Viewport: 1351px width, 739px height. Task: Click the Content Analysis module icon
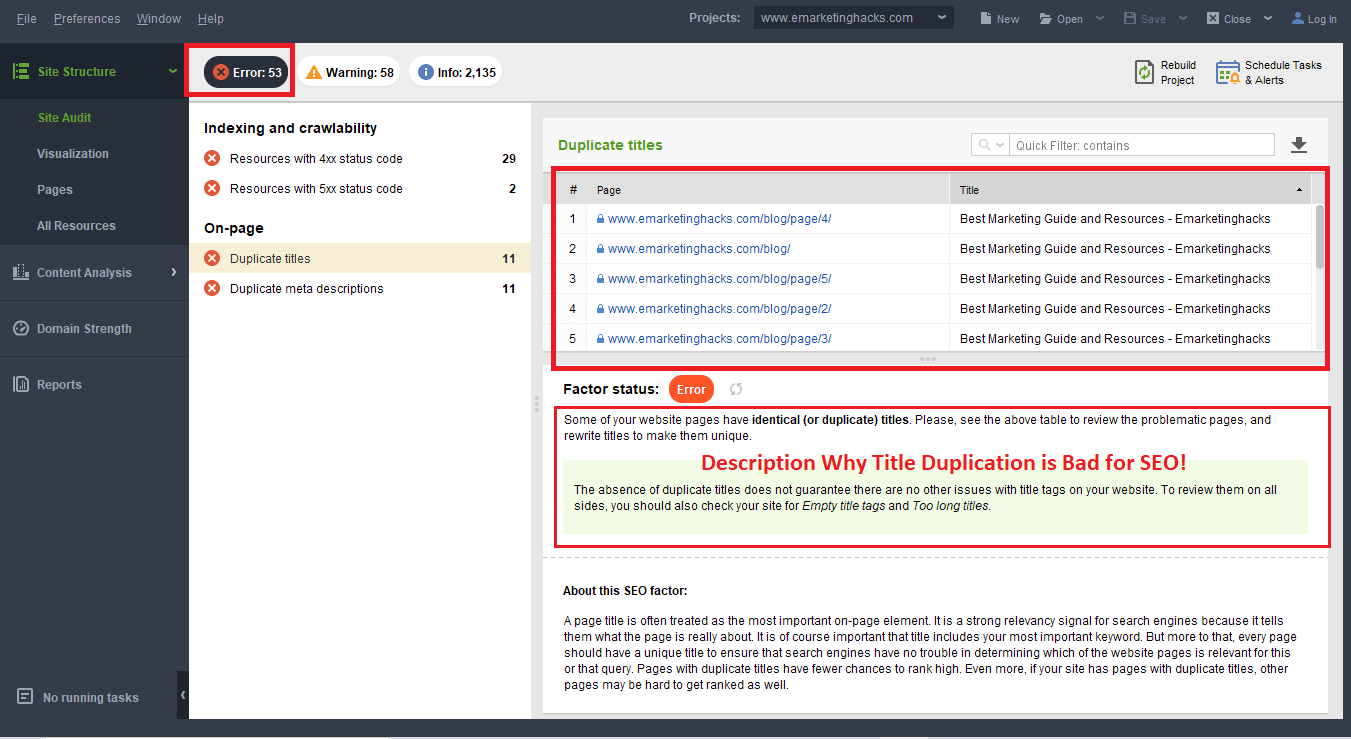tap(20, 272)
